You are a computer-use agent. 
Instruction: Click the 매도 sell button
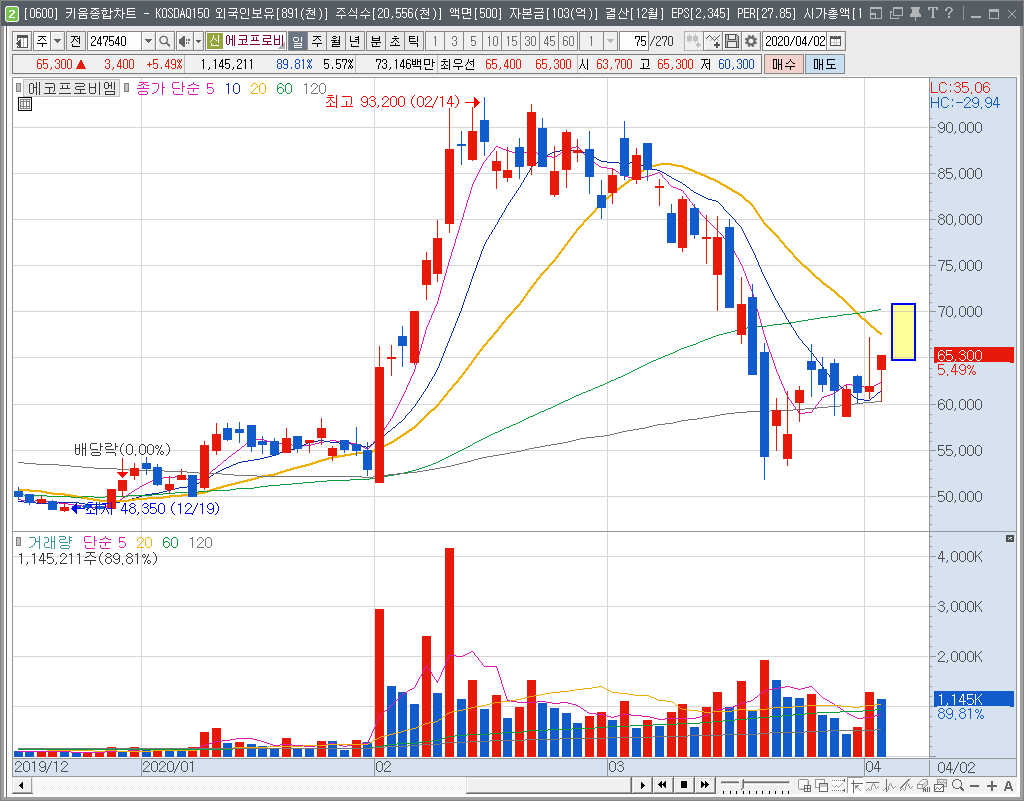point(825,64)
